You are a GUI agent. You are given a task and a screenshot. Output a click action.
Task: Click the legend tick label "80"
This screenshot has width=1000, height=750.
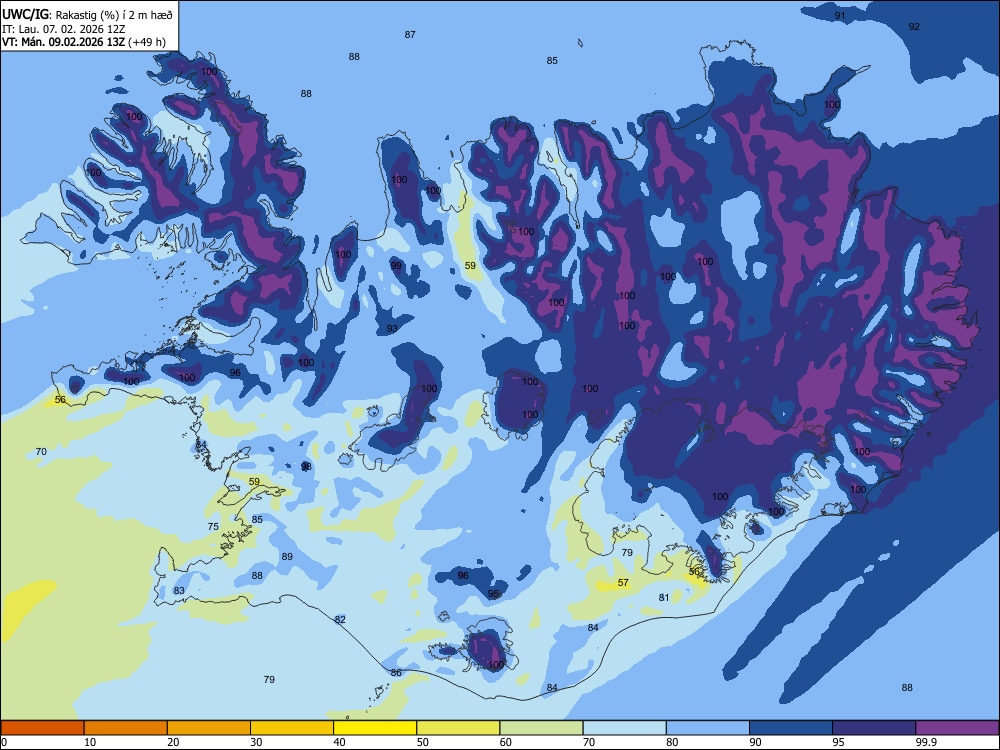(x=672, y=742)
